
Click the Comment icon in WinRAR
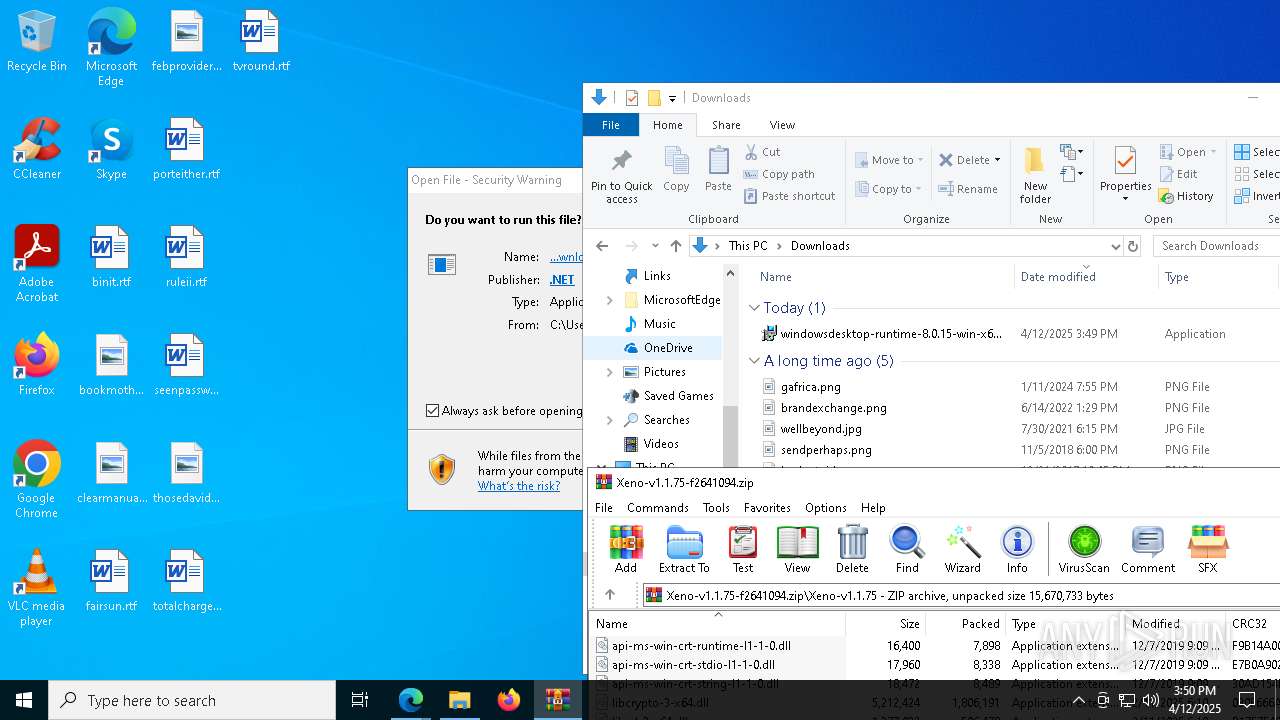pyautogui.click(x=1148, y=549)
